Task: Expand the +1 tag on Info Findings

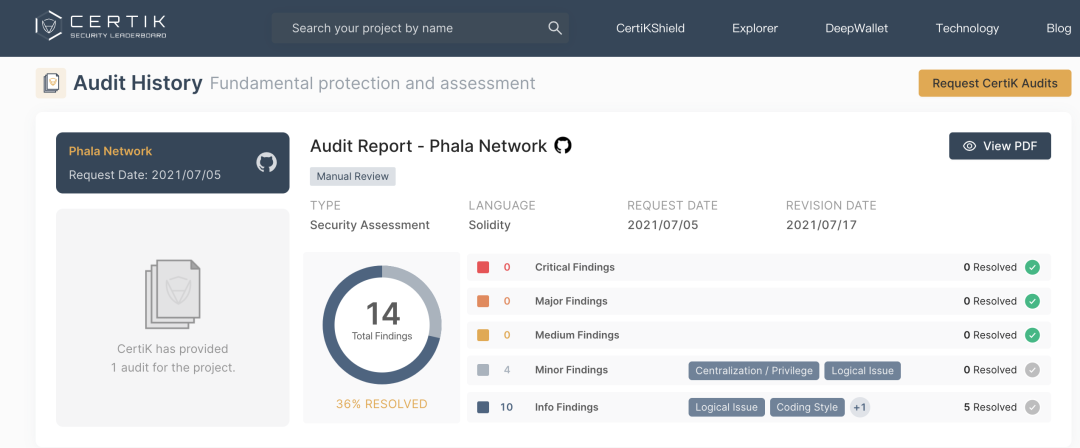Action: point(860,407)
